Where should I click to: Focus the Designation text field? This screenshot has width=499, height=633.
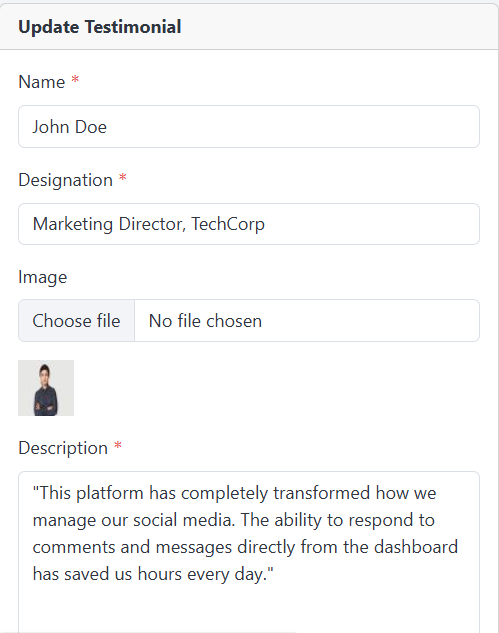click(249, 224)
